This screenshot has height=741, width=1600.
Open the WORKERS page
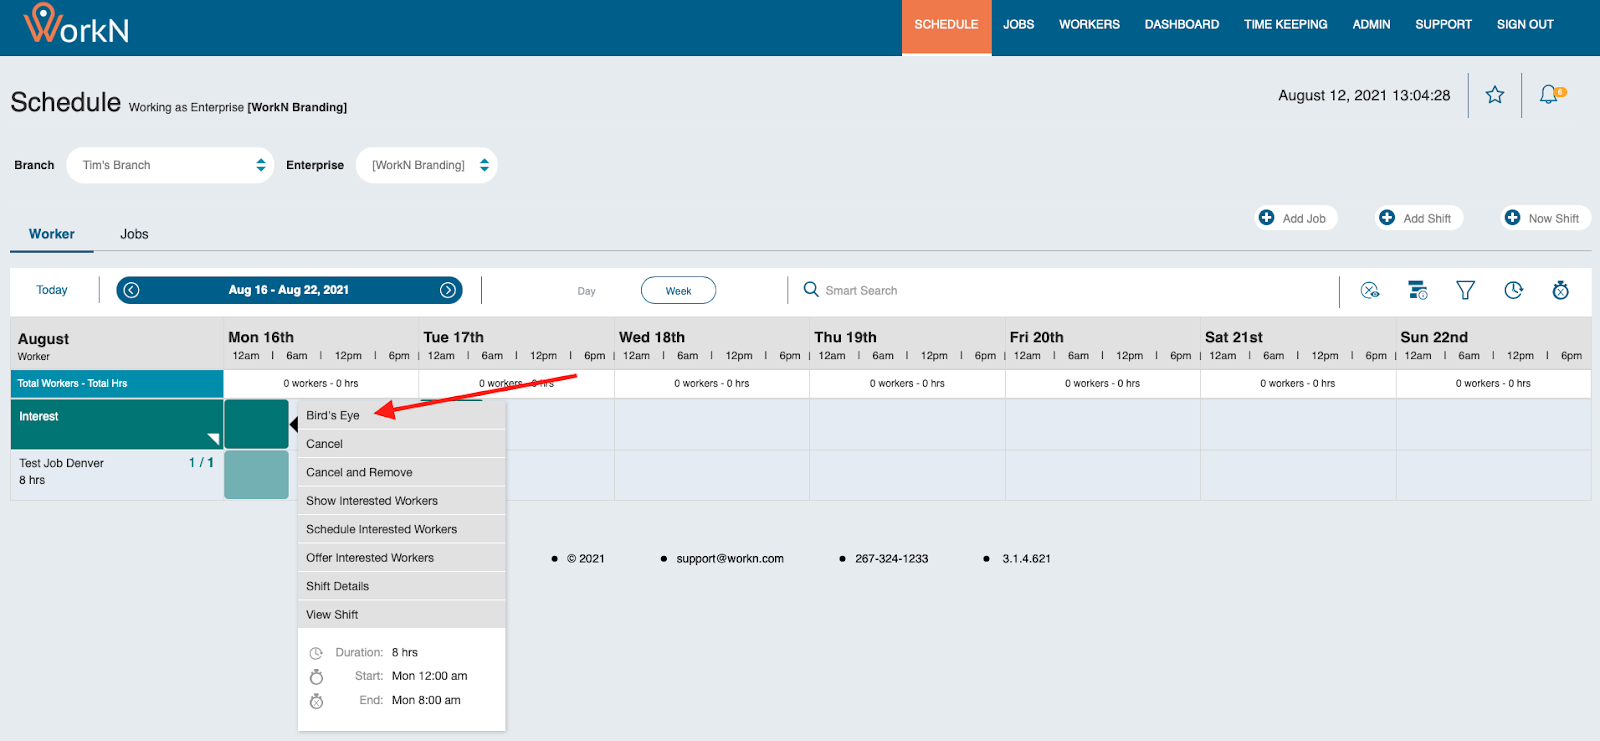(1089, 25)
